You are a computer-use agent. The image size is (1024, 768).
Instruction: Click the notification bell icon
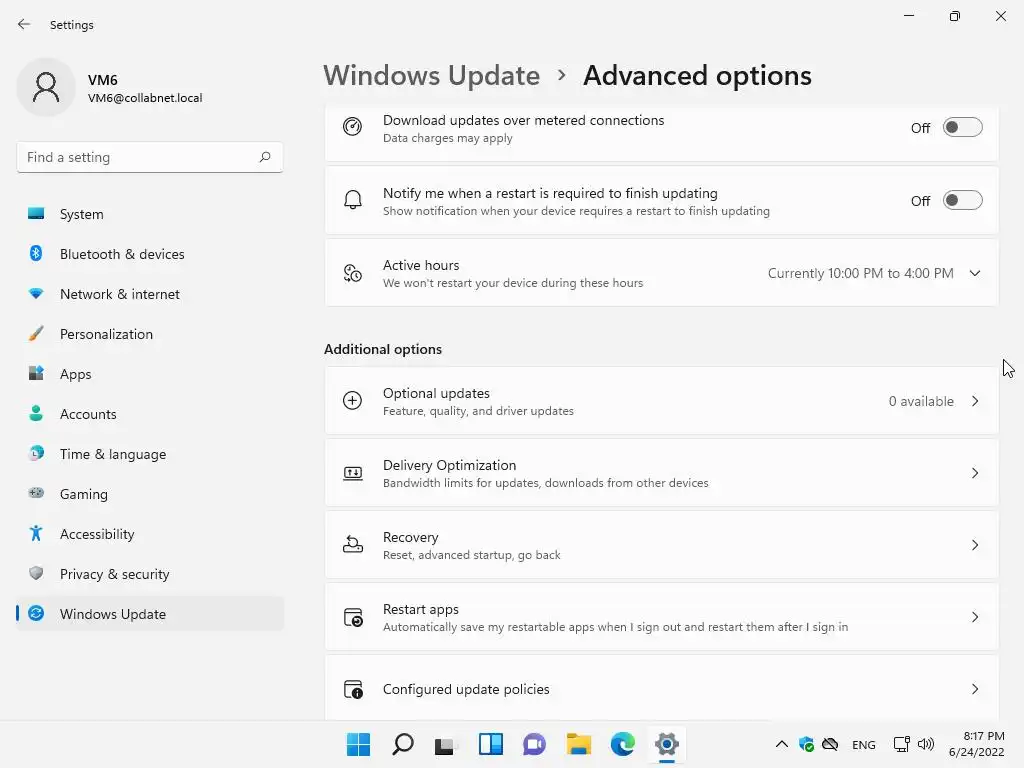353,200
